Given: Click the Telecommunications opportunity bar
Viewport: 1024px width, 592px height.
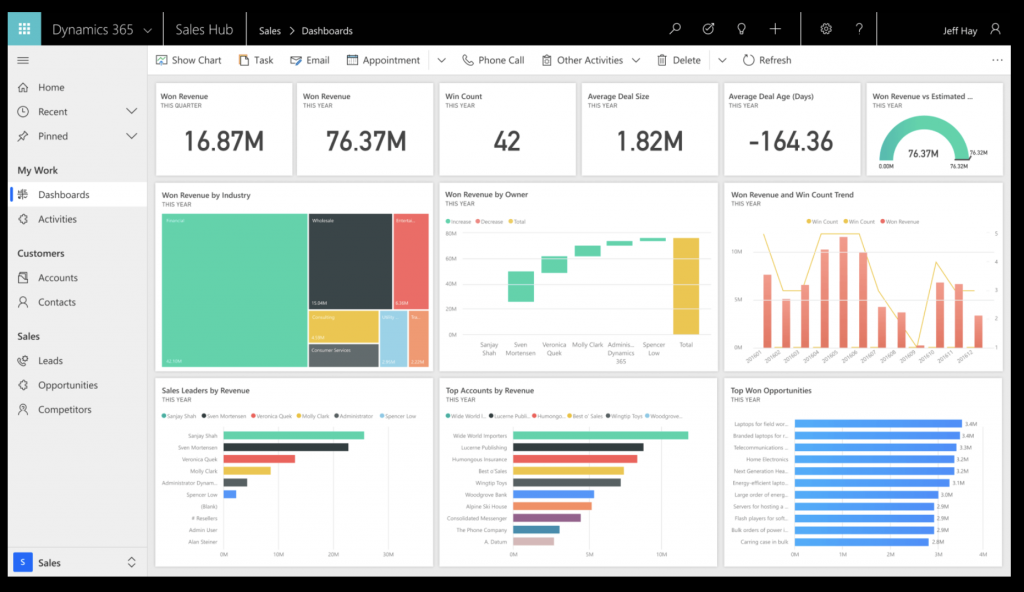Looking at the screenshot, I should pos(876,448).
